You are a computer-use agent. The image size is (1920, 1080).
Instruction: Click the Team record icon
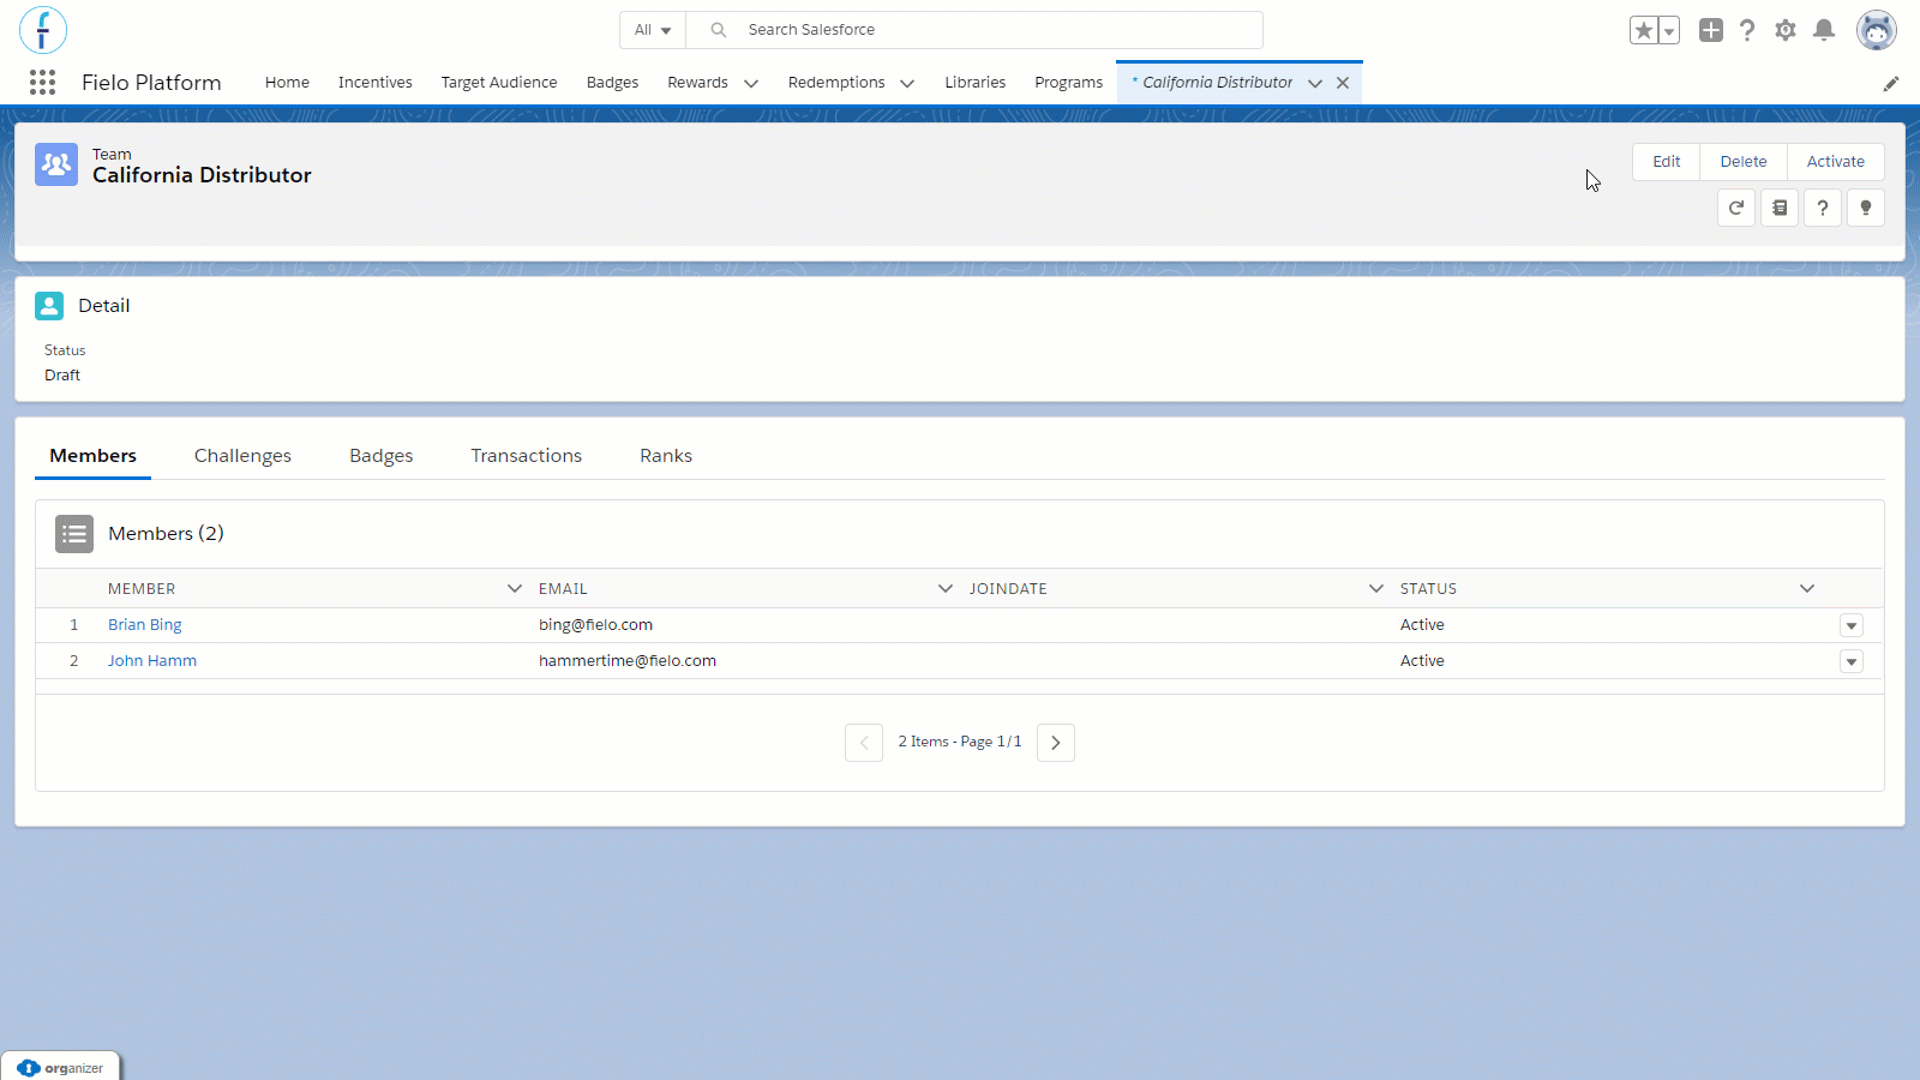56,164
